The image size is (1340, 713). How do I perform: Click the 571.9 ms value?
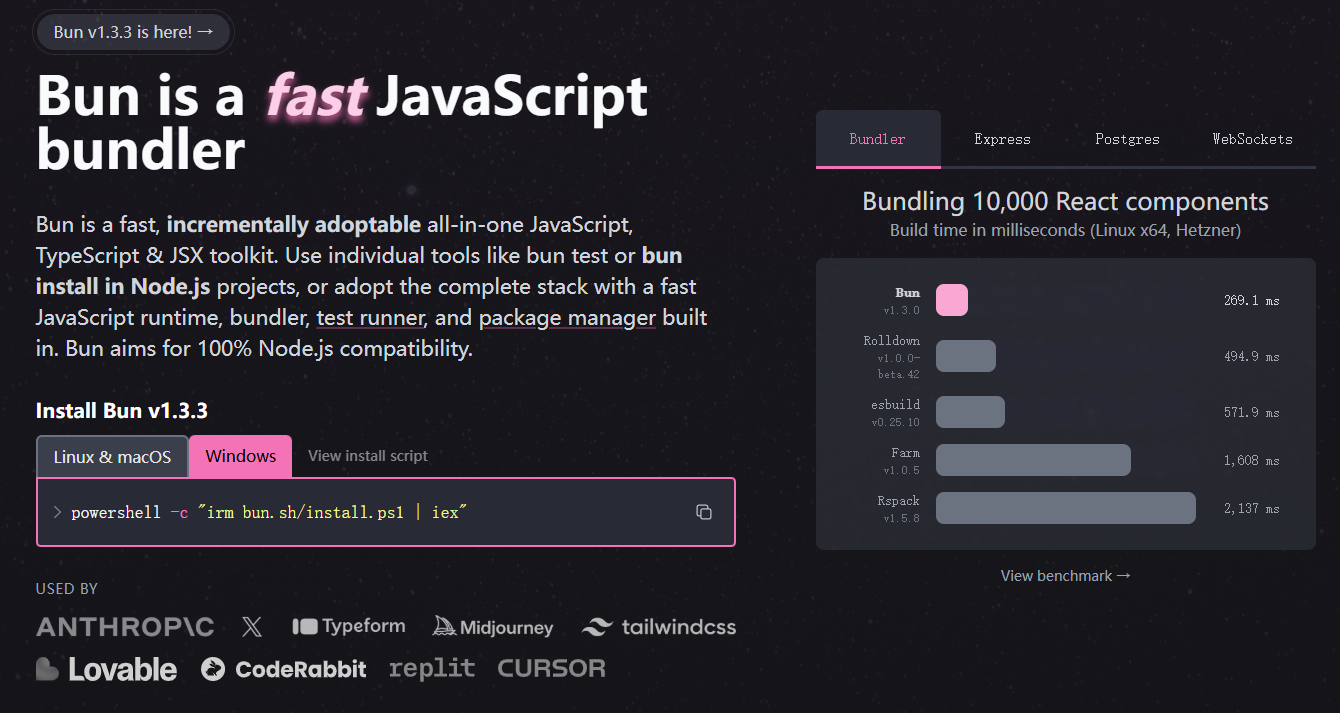[1252, 412]
